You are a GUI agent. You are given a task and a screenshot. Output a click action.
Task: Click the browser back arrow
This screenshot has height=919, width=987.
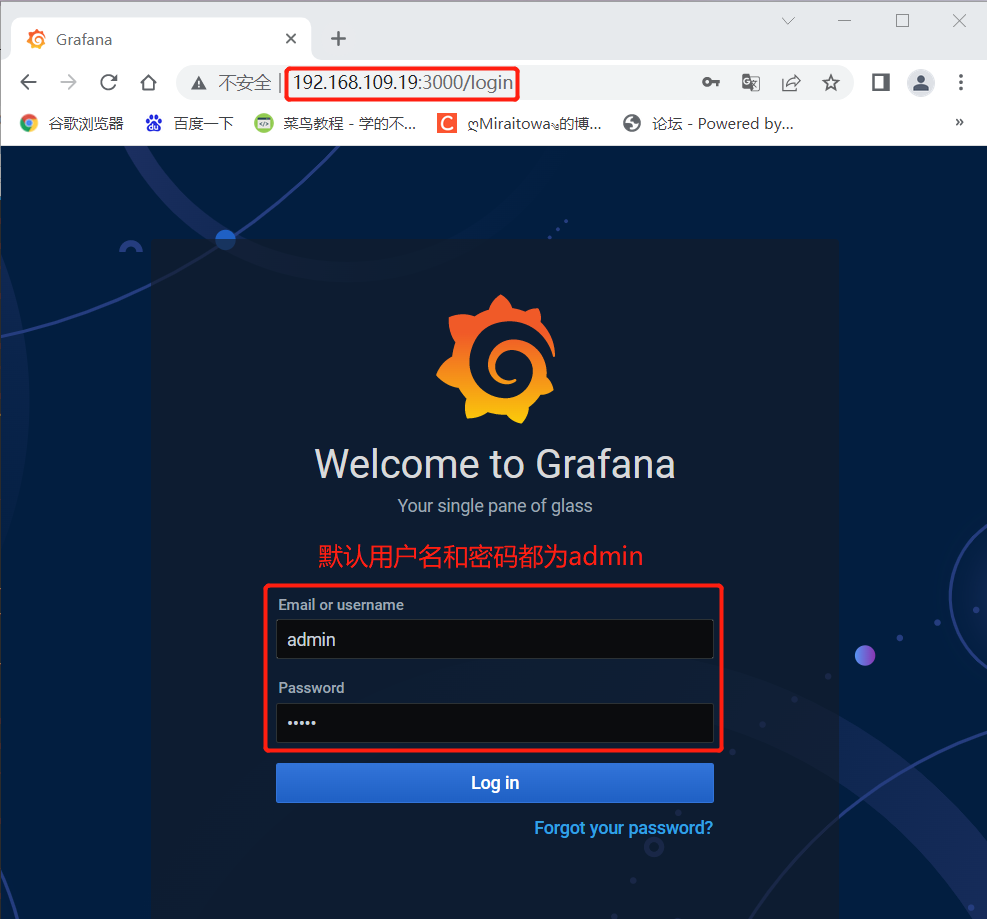(28, 82)
